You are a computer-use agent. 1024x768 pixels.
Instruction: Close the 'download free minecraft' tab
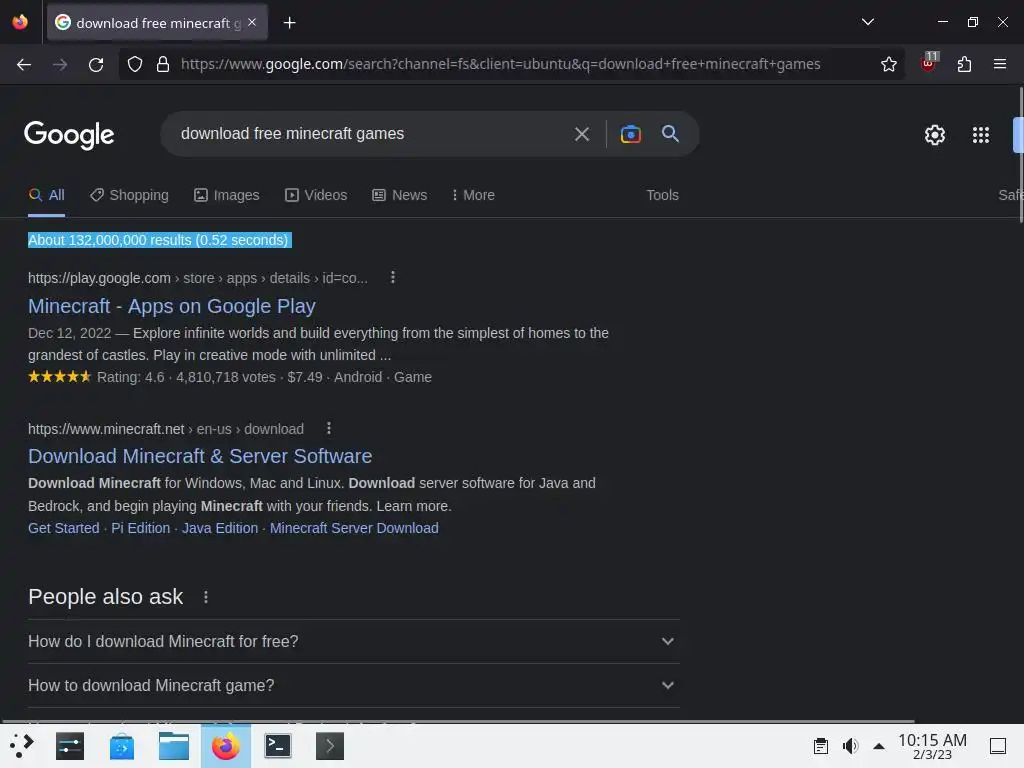252,22
